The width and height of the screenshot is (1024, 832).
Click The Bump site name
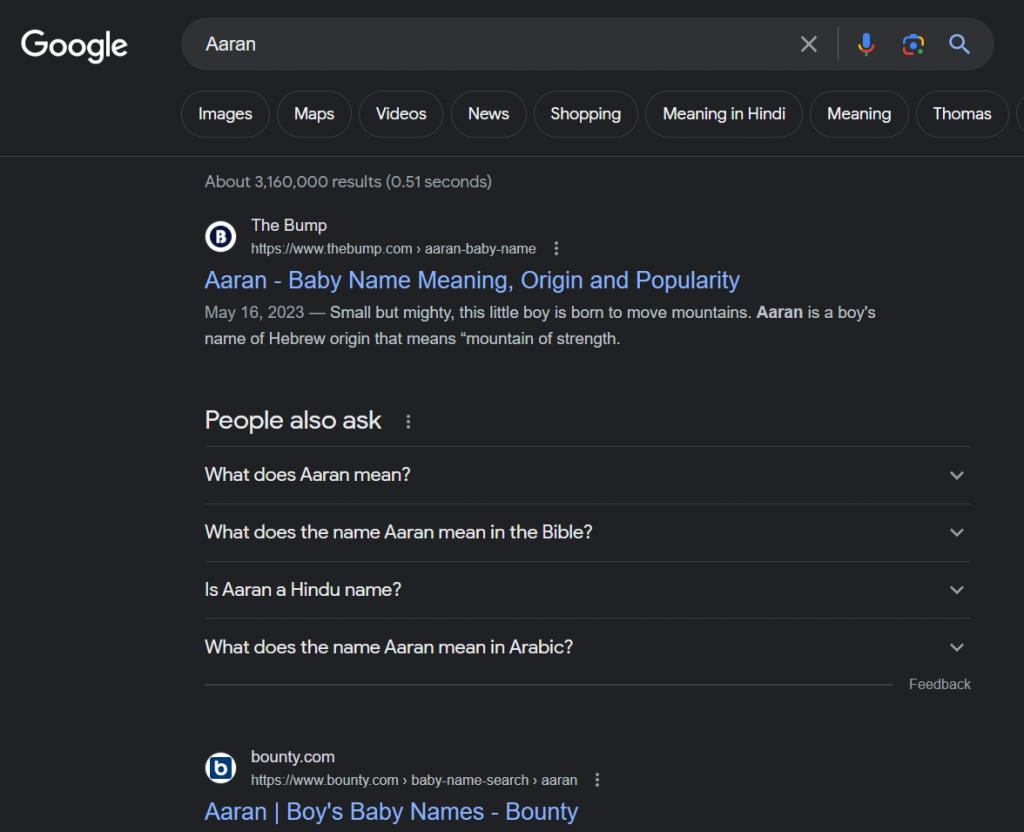(x=289, y=225)
